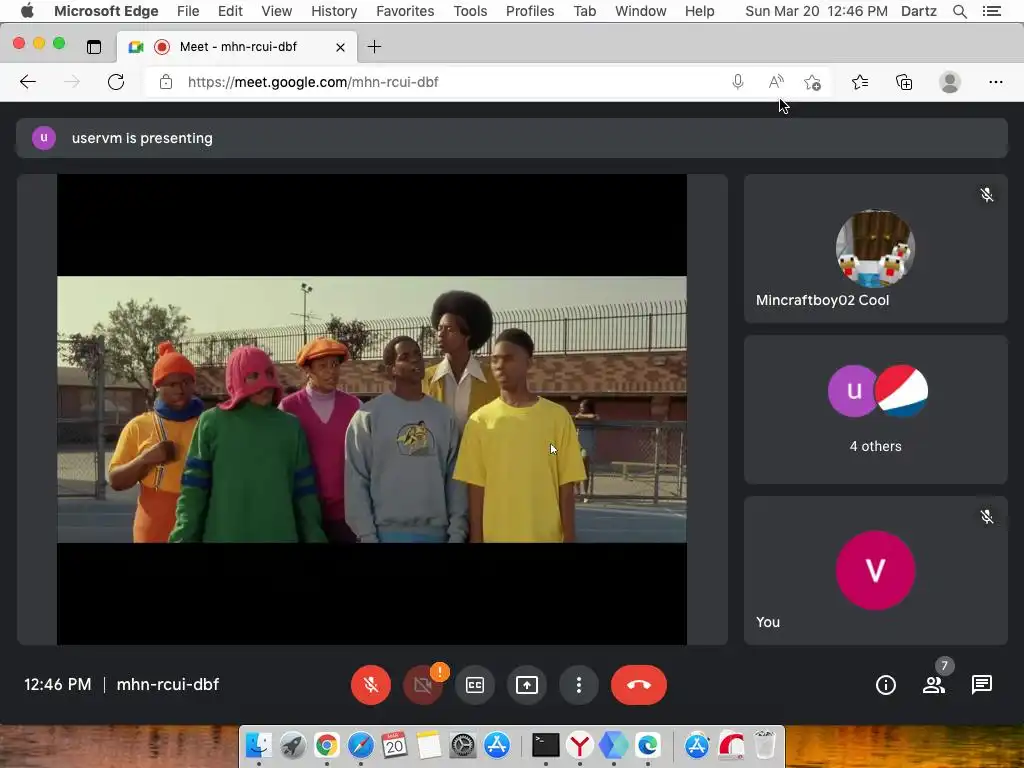Add this page to favorites star icon
Image resolution: width=1024 pixels, height=768 pixels.
pos(812,82)
